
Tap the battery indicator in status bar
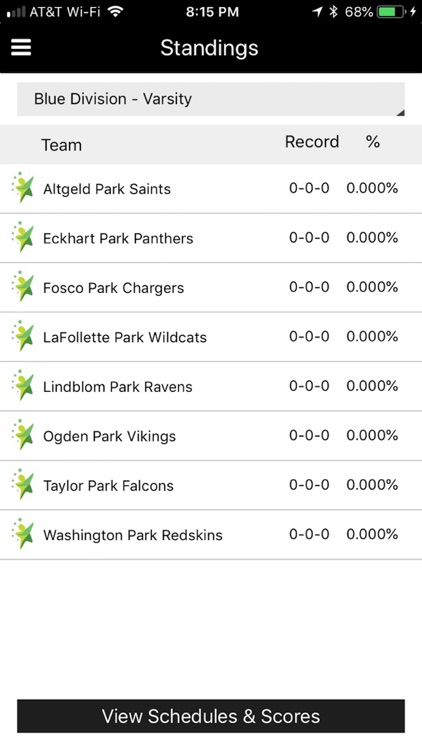coord(391,11)
